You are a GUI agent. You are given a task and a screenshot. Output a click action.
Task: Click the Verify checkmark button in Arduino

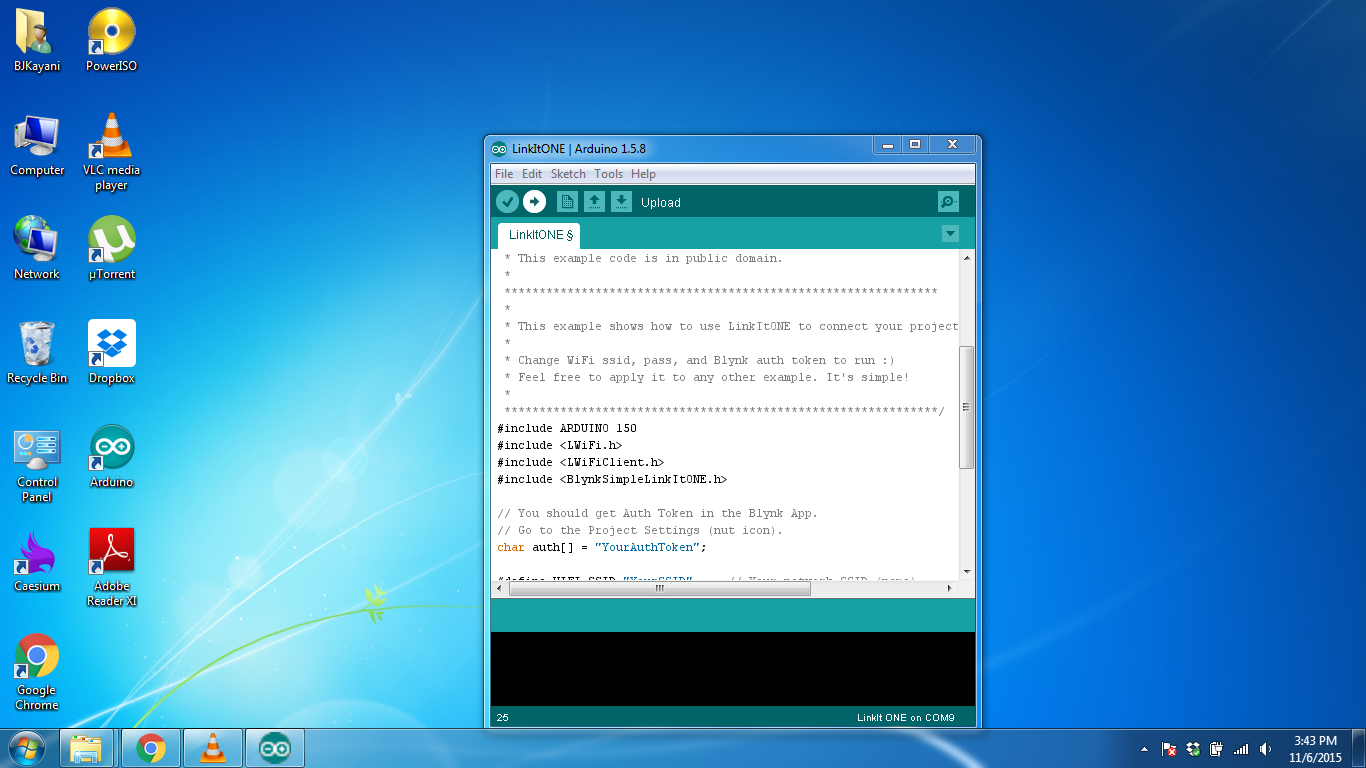click(x=508, y=202)
